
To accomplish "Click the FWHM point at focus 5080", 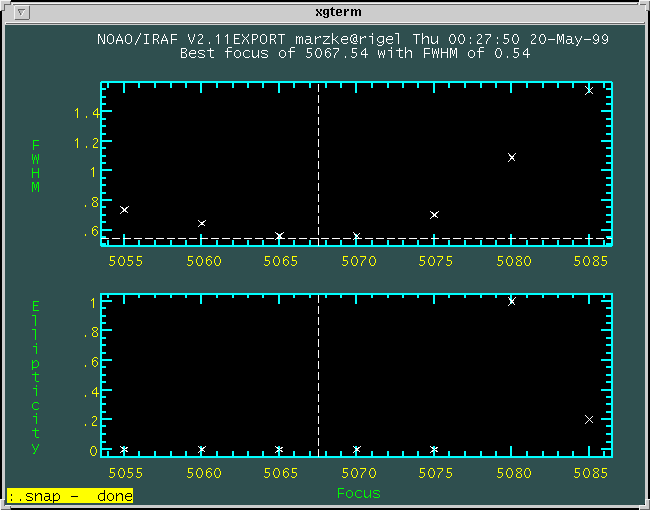I will 512,157.
